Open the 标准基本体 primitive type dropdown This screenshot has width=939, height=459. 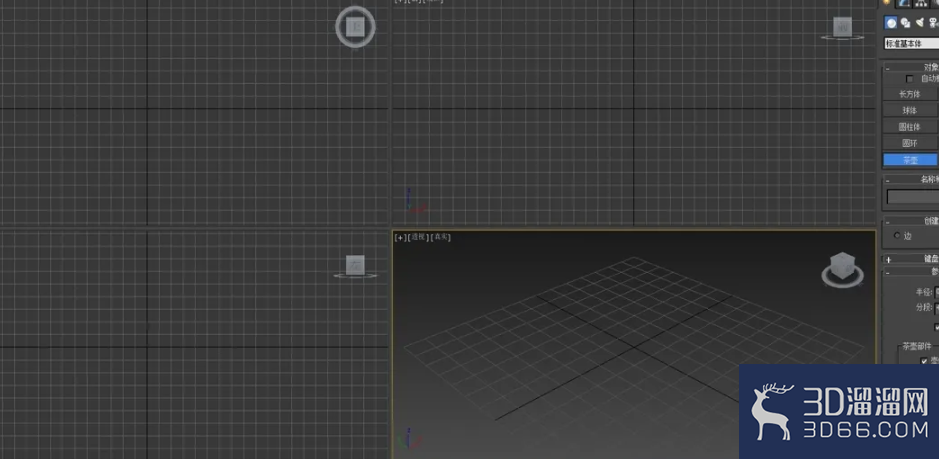point(911,44)
